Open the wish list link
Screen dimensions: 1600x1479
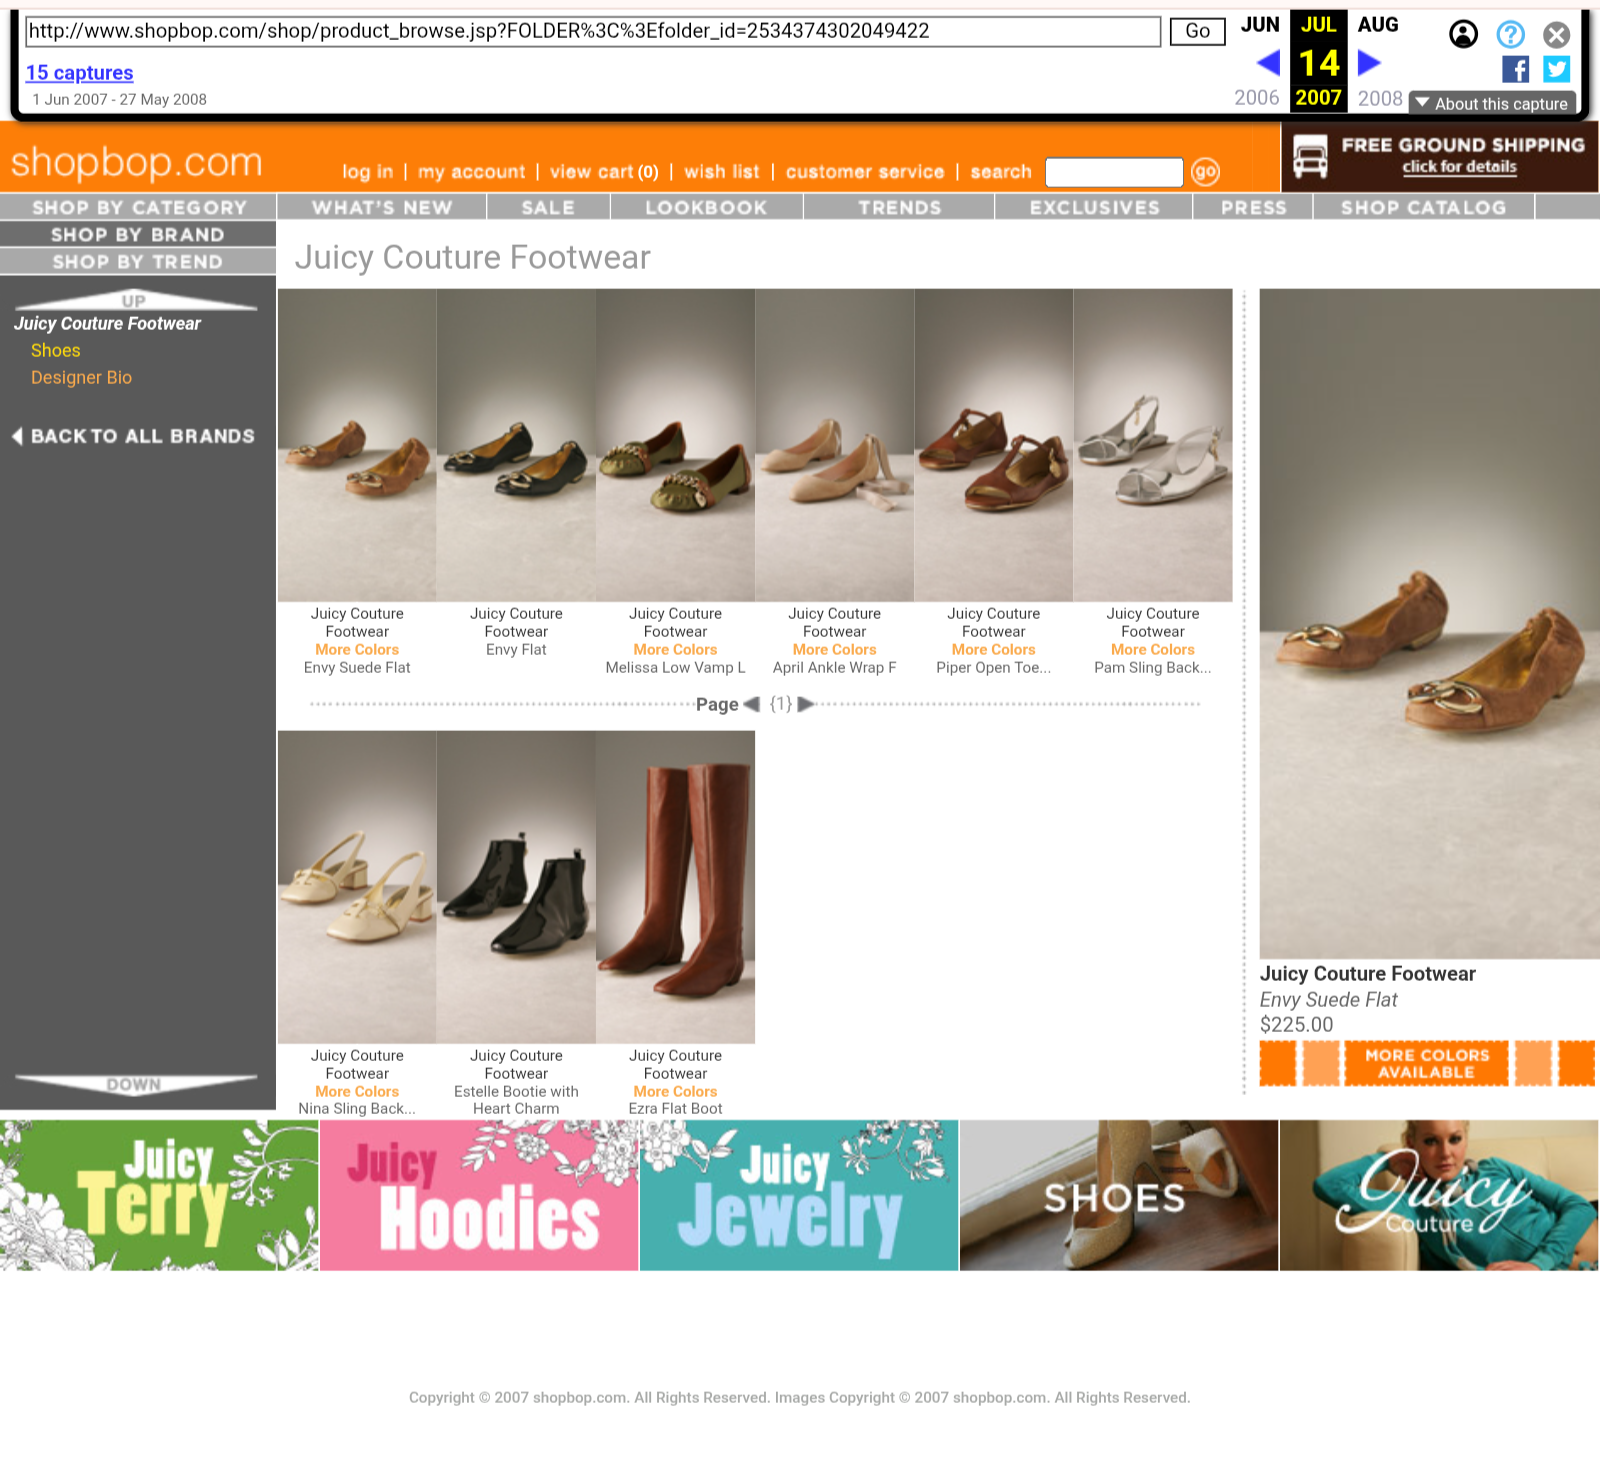tap(721, 172)
